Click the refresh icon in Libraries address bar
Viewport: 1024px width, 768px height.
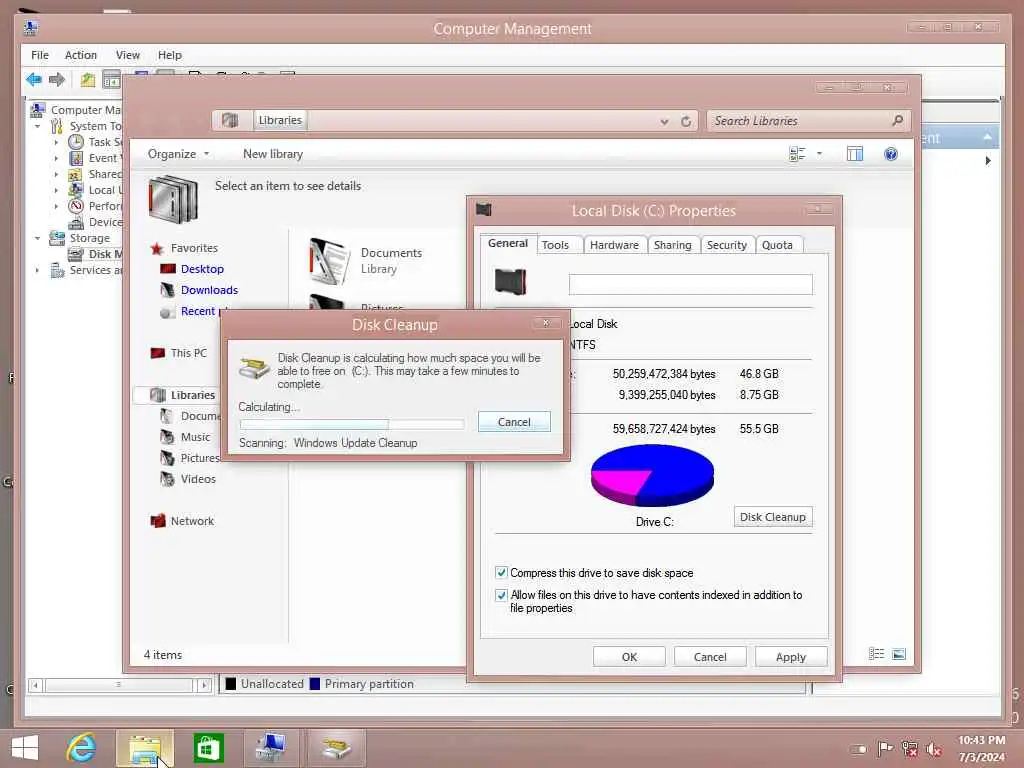686,121
